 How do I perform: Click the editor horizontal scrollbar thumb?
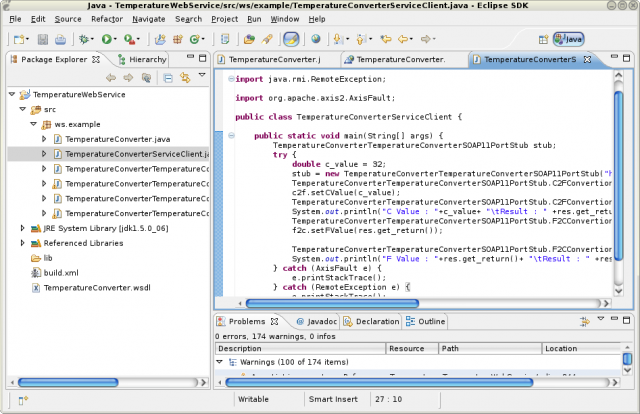[x=332, y=303]
